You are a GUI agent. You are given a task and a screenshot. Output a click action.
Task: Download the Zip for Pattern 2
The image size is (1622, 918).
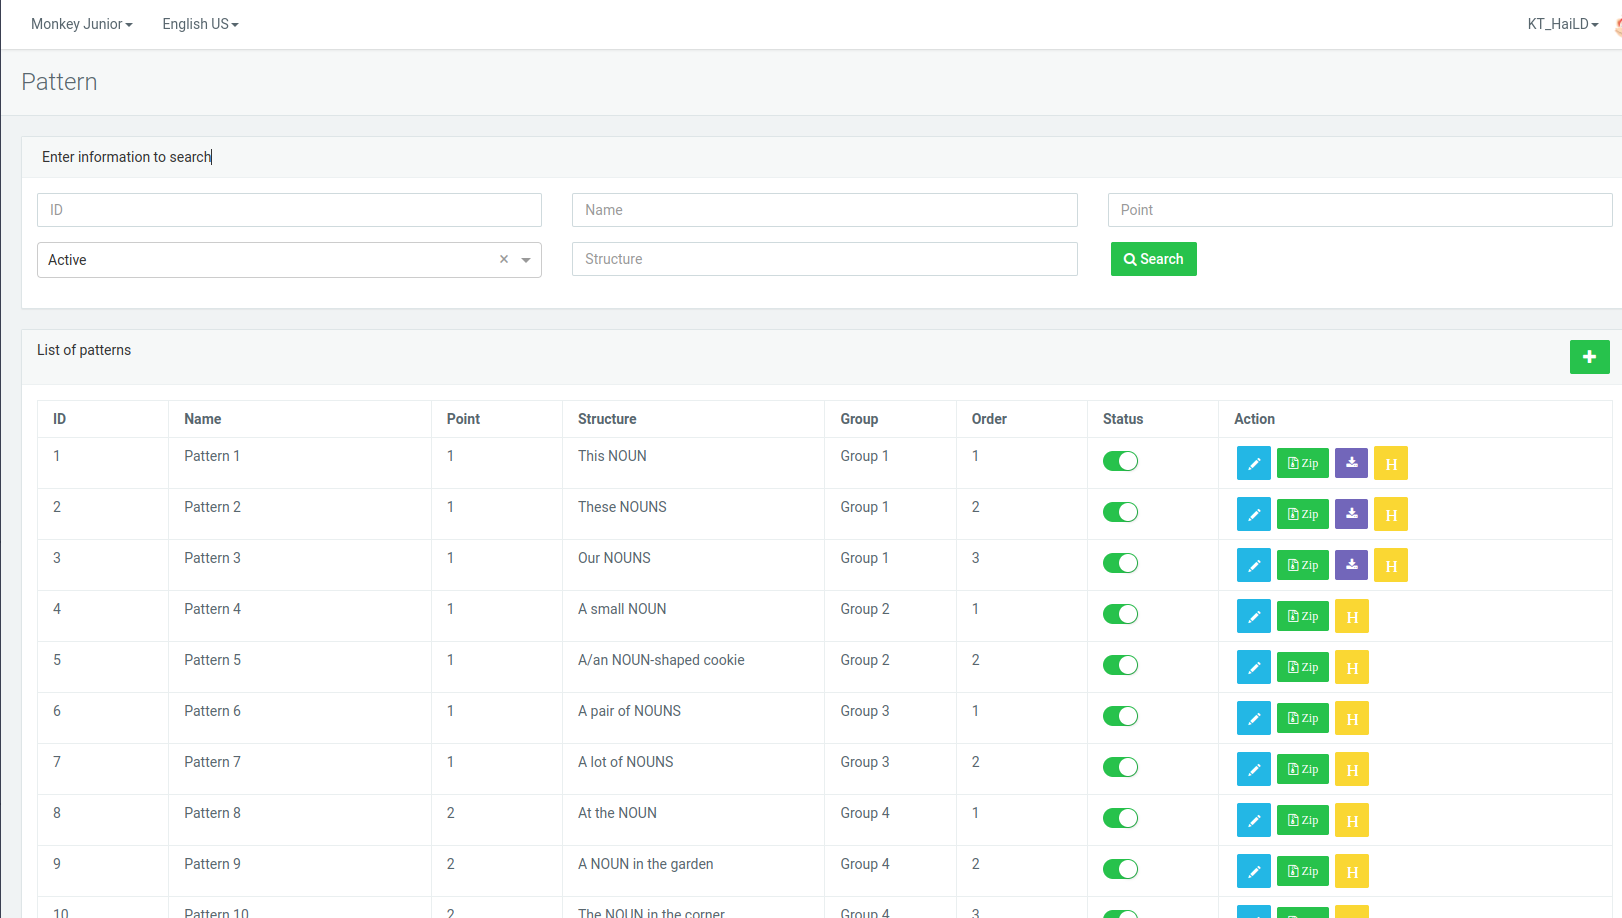1302,514
